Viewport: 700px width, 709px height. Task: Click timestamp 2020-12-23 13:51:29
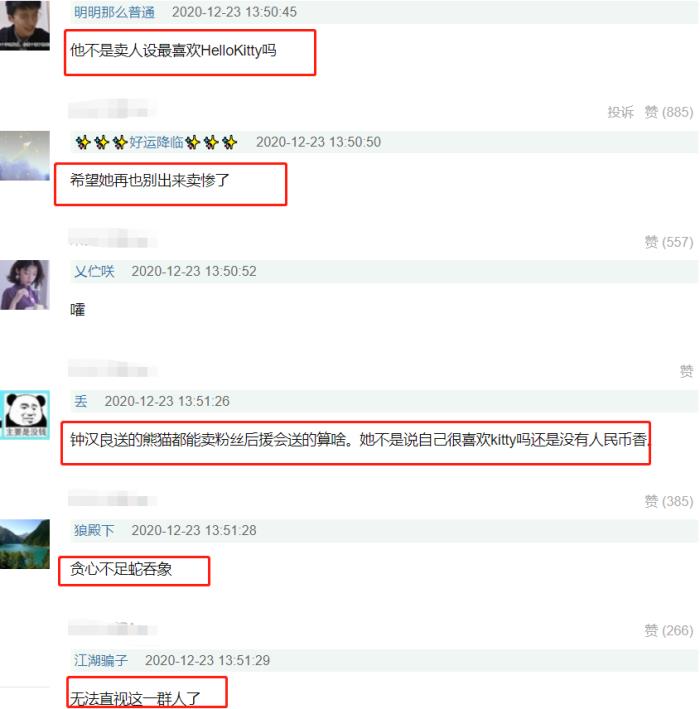pos(208,660)
